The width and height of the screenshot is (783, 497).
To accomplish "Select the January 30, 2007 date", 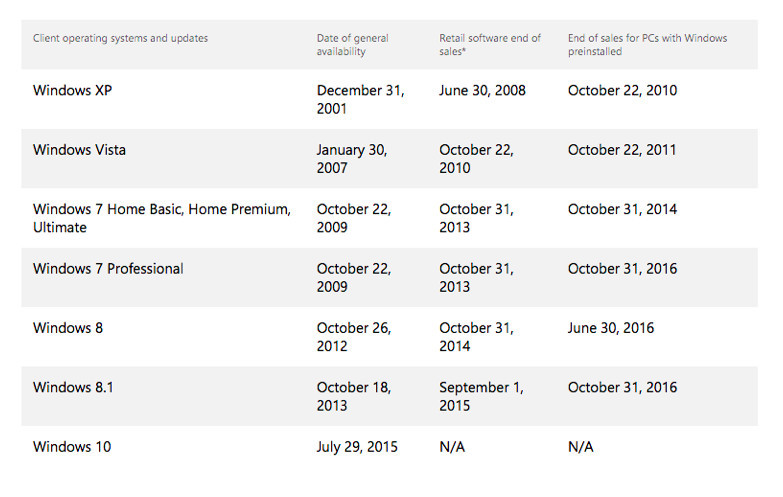I will [x=352, y=159].
